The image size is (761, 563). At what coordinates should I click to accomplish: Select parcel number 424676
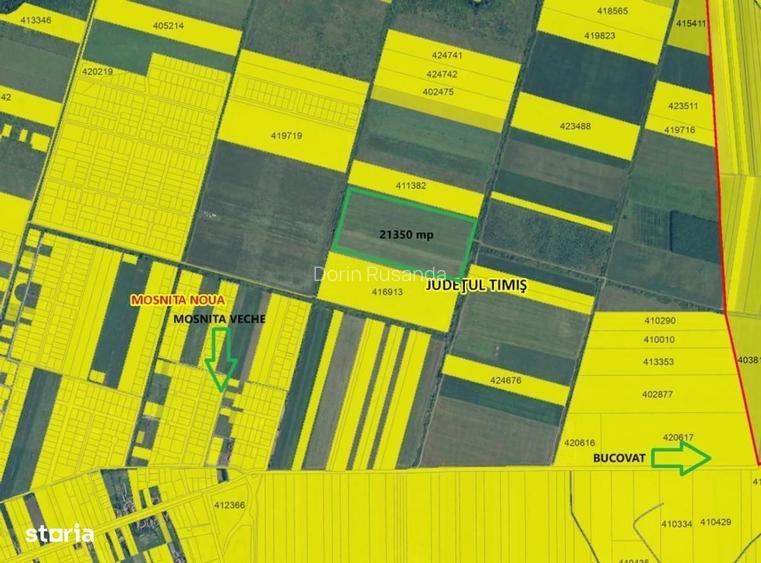(506, 380)
